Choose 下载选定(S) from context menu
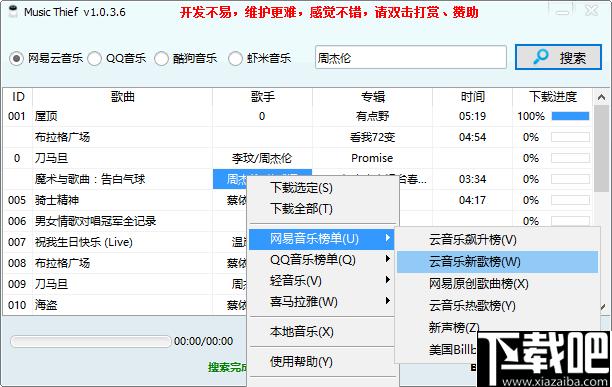This screenshot has height=387, width=612. point(301,188)
